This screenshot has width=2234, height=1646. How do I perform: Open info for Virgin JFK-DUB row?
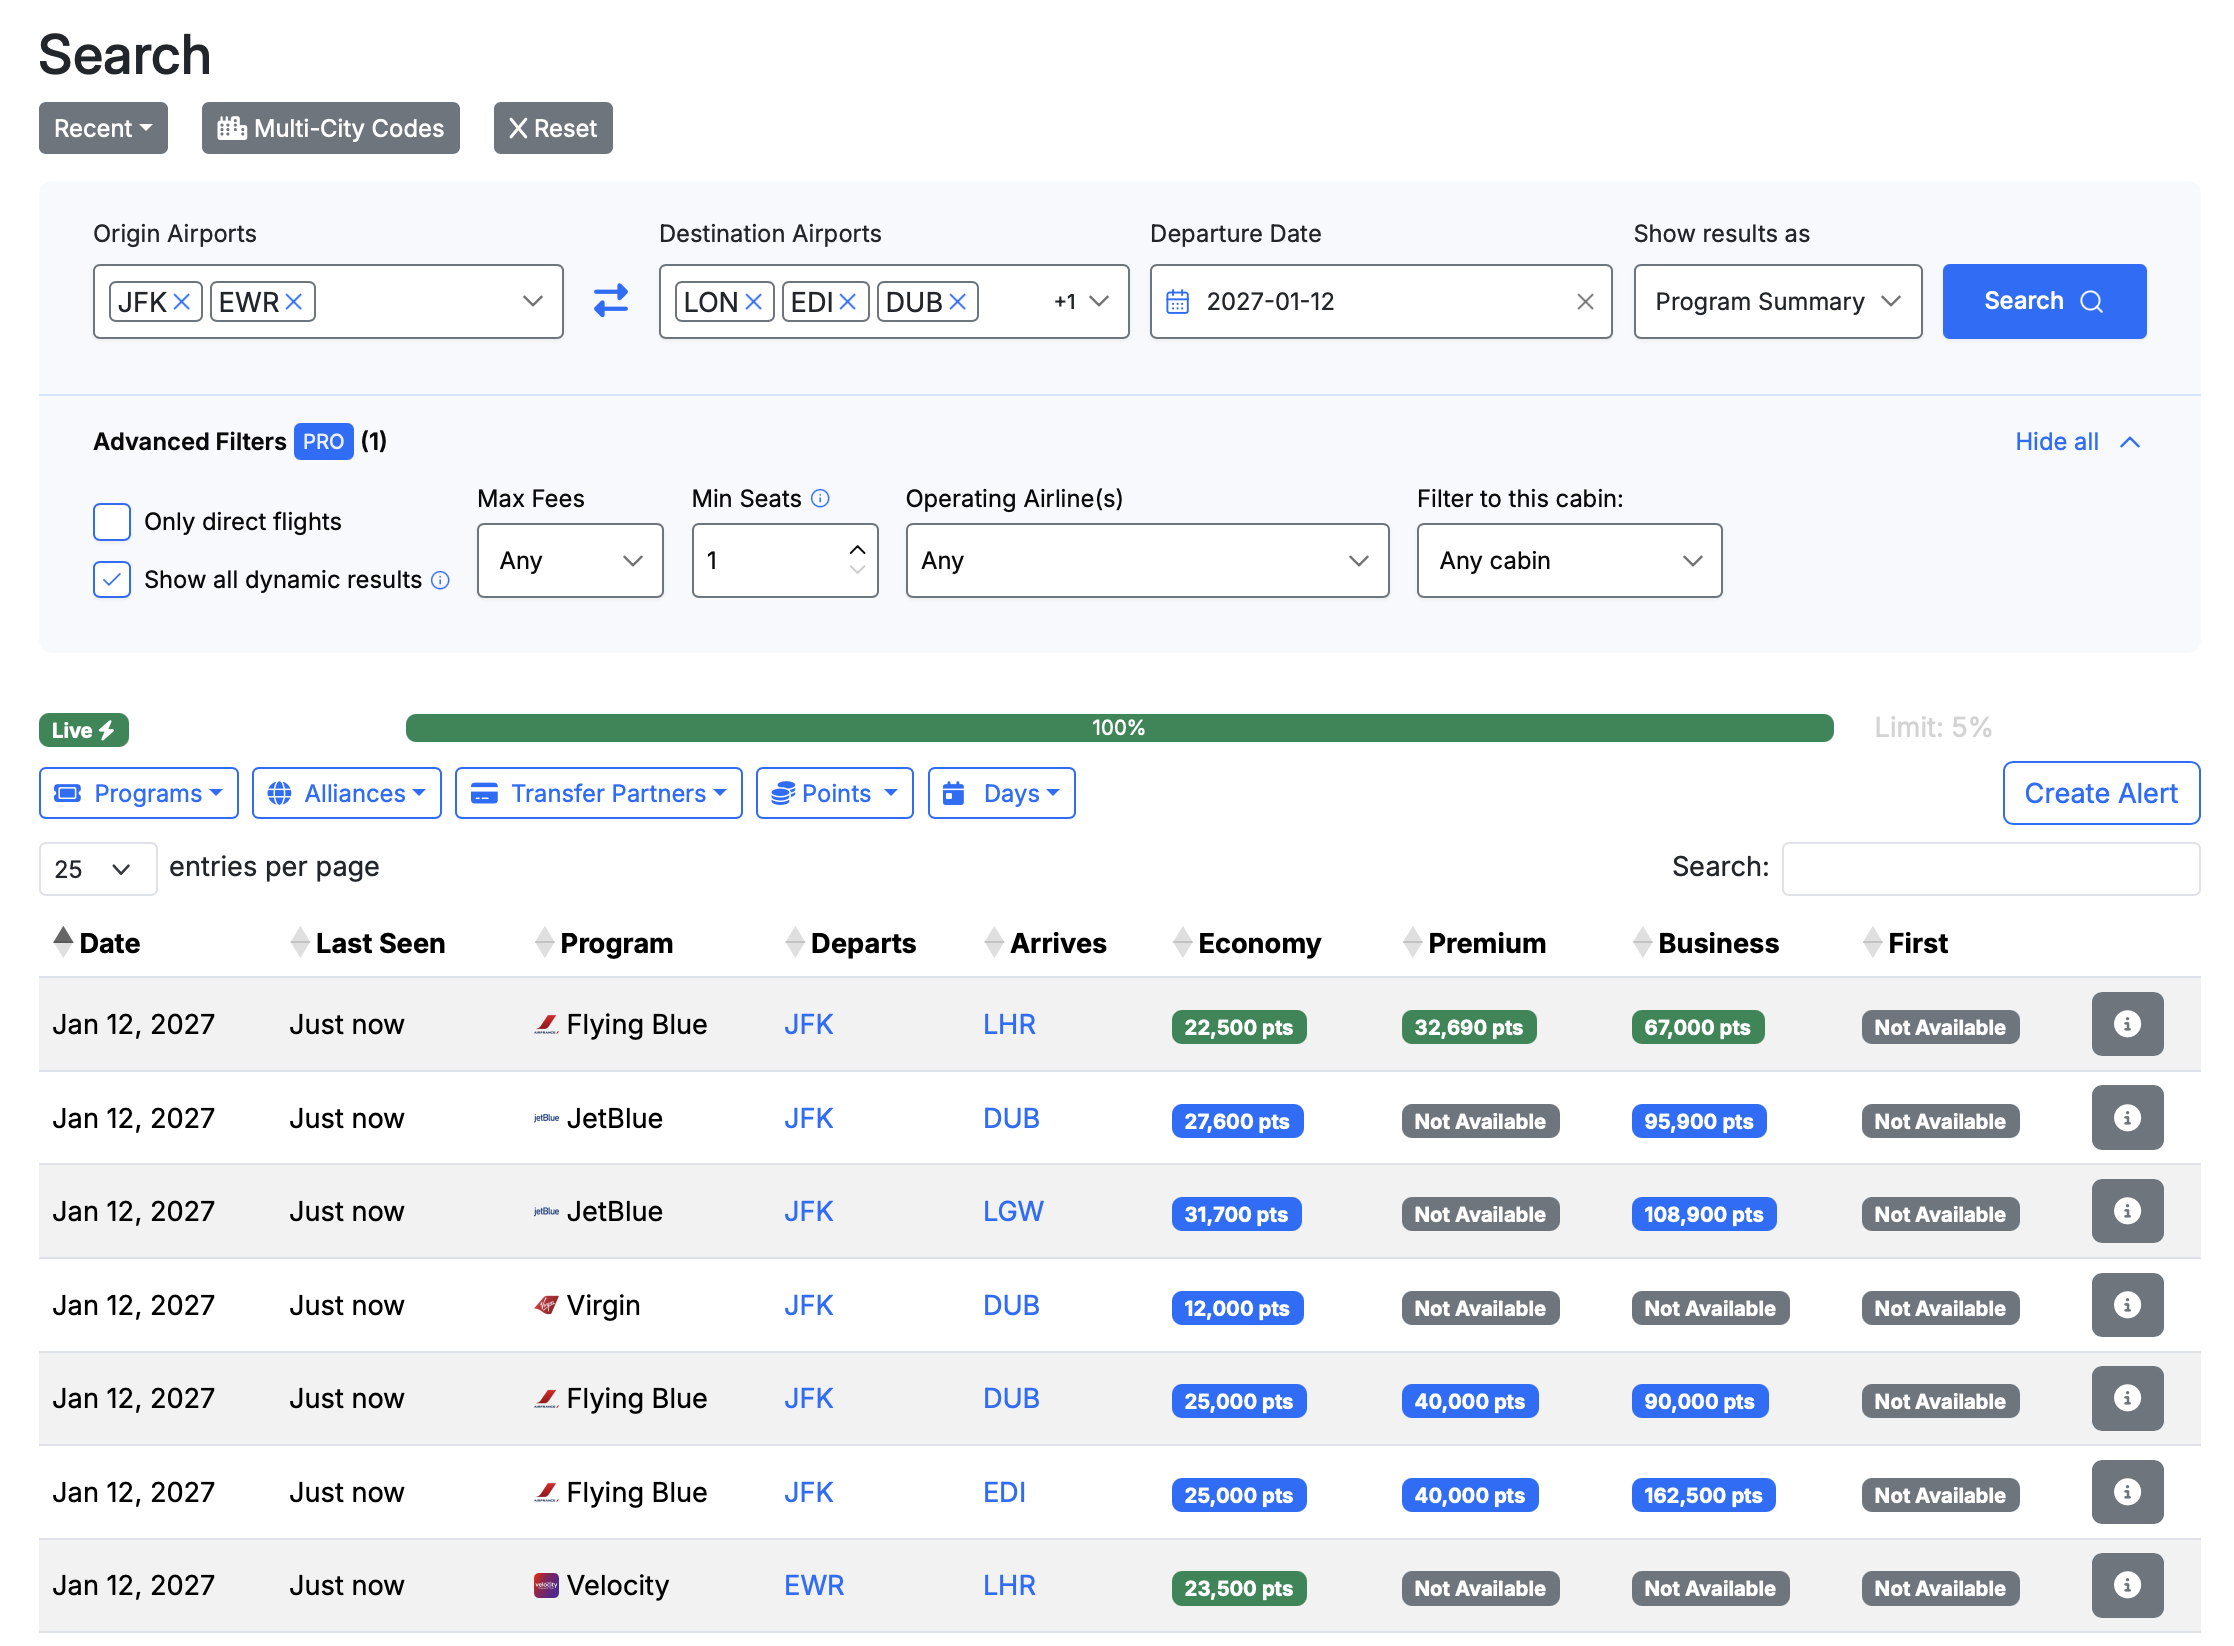2127,1305
